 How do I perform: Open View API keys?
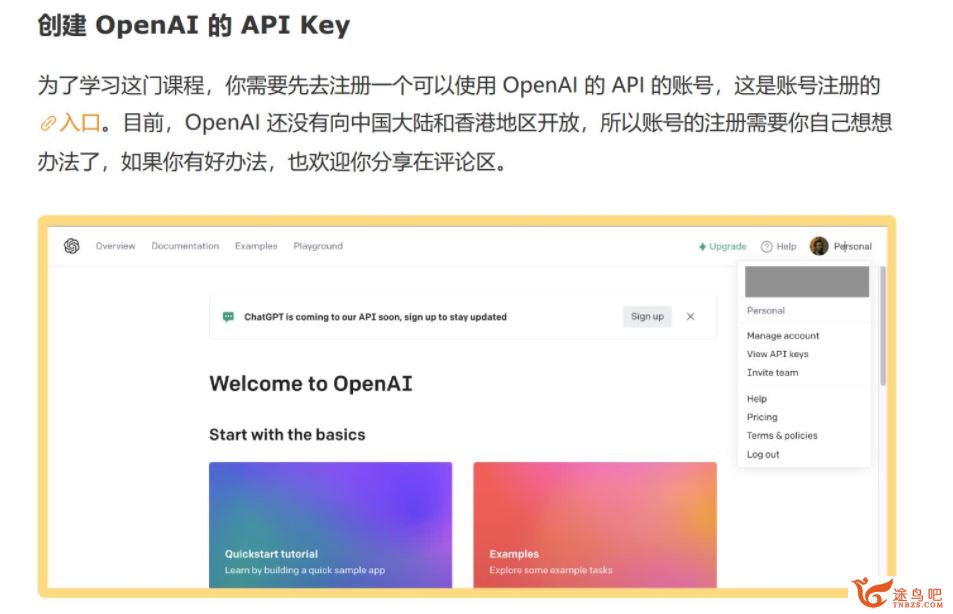(777, 354)
